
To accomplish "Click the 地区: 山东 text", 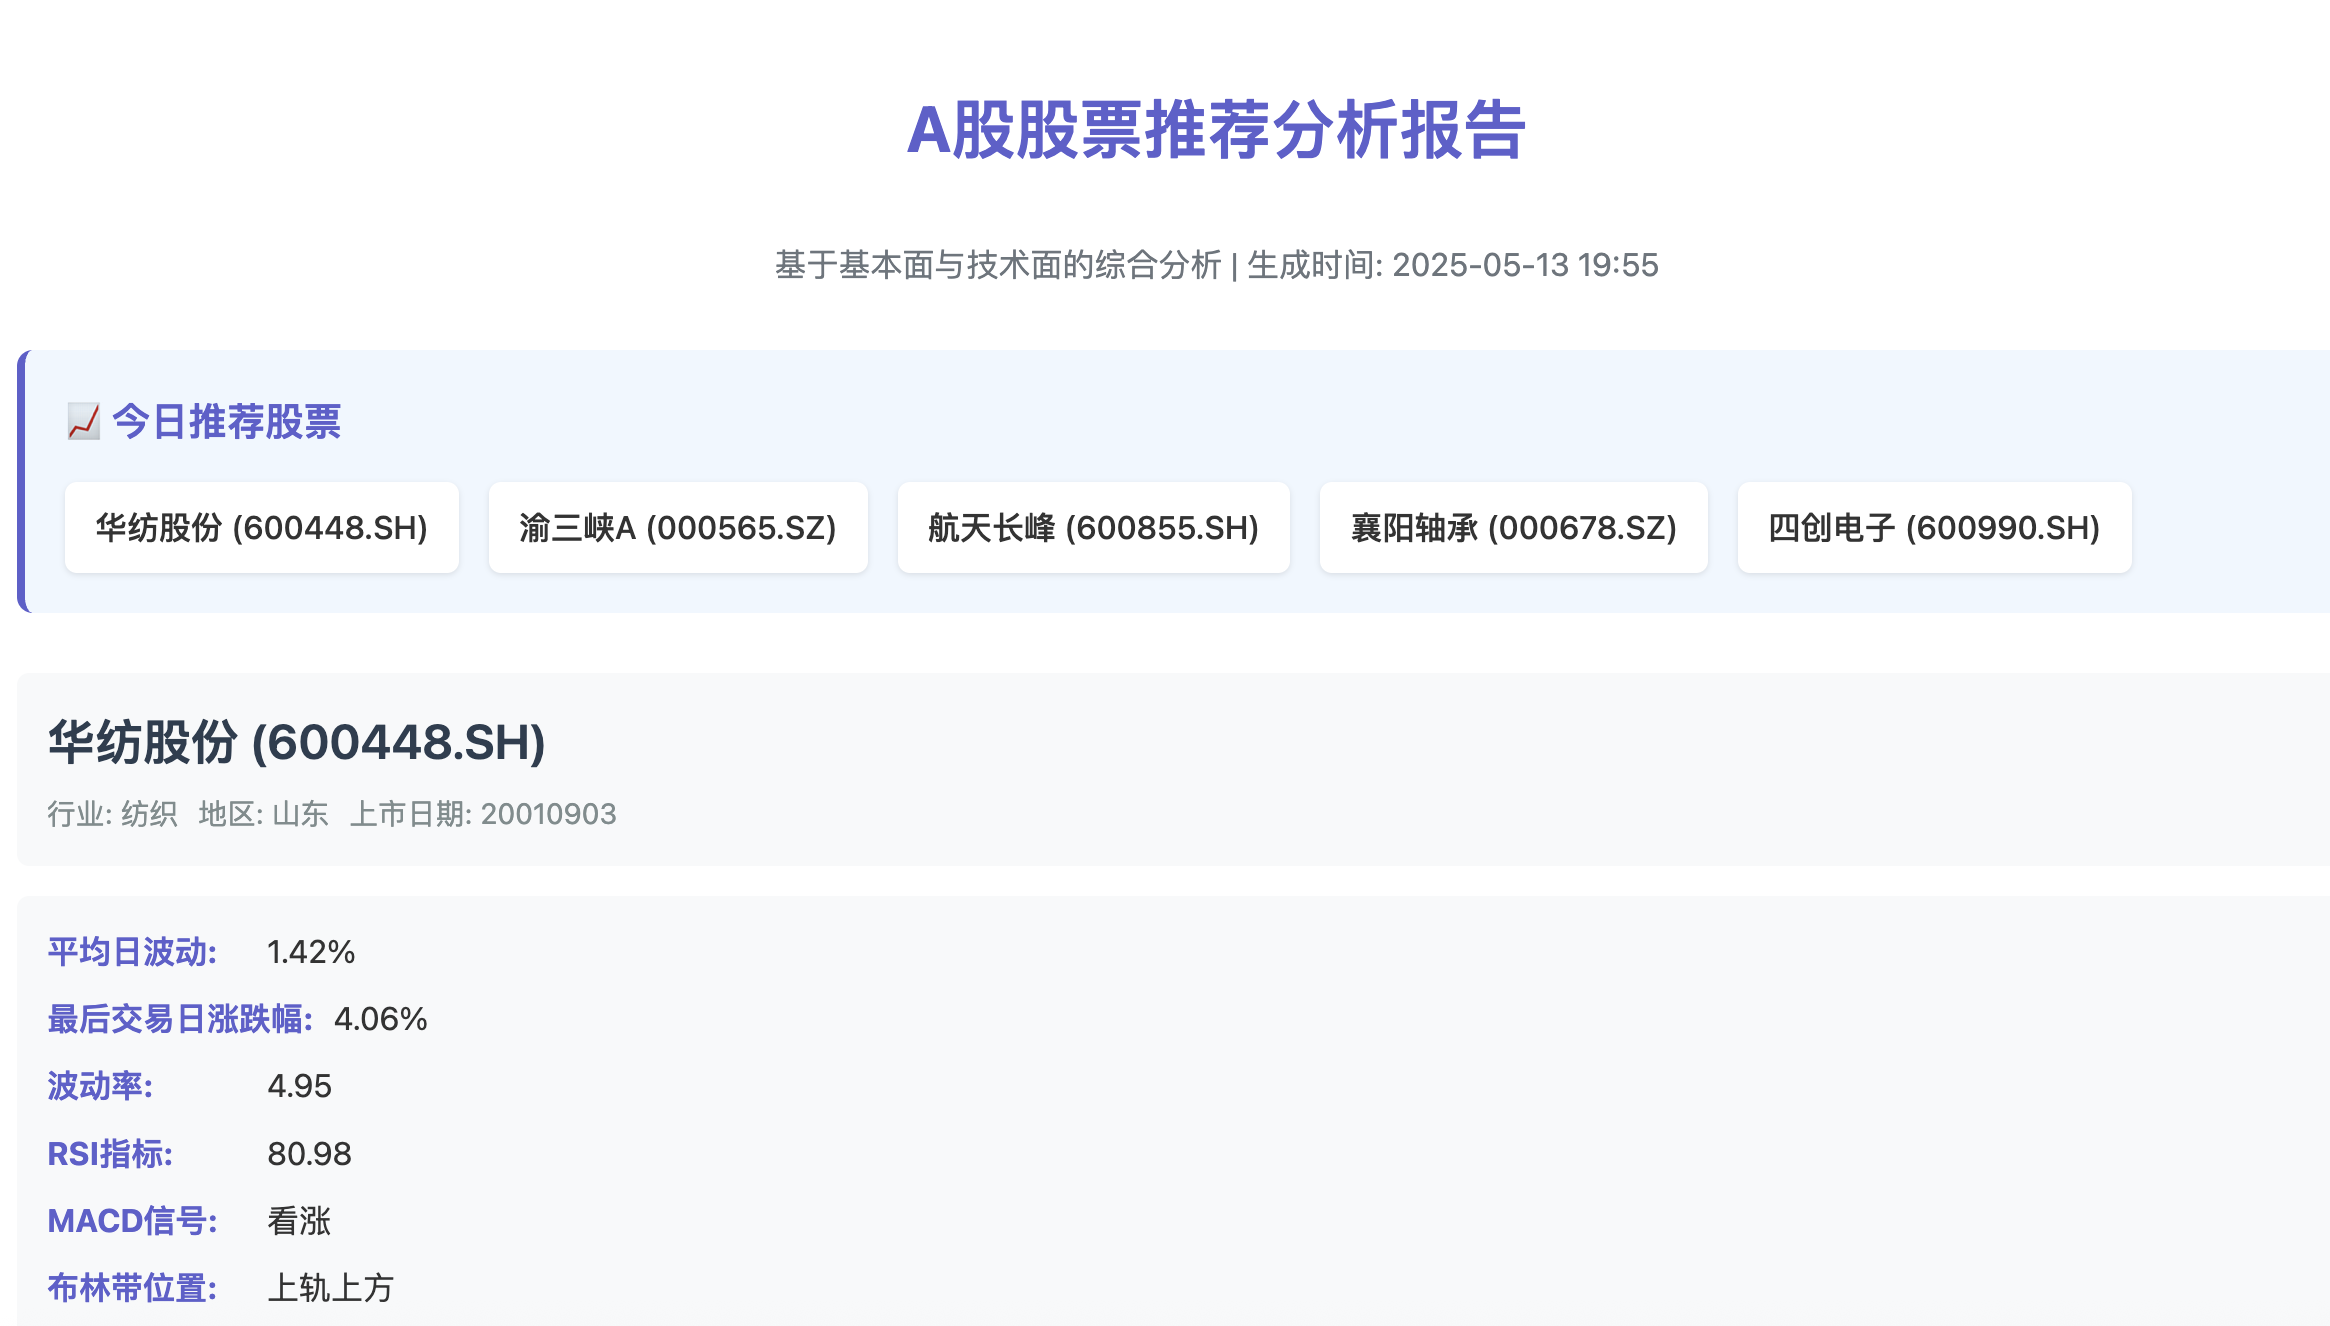I will coord(263,814).
